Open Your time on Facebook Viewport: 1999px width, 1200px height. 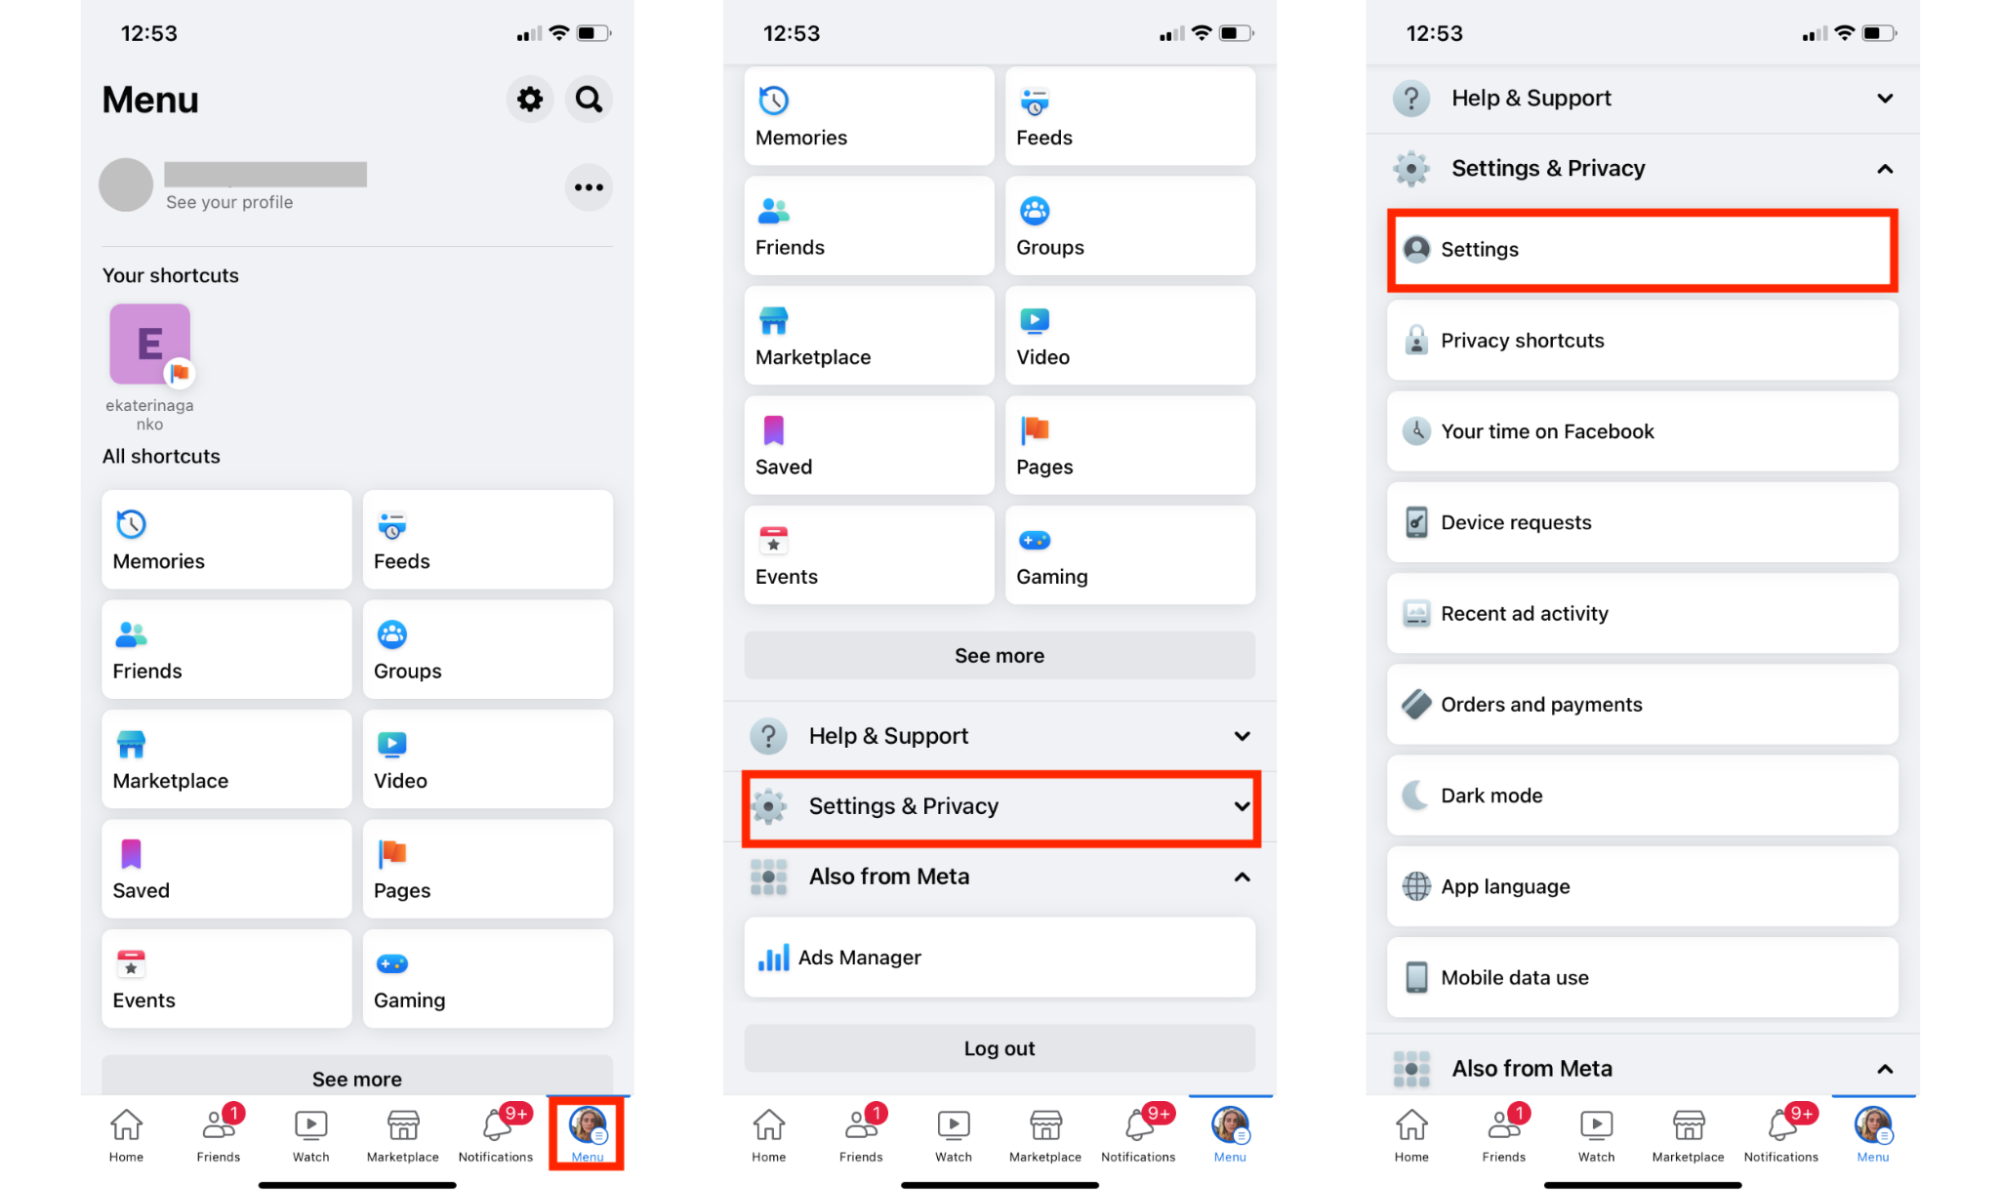pyautogui.click(x=1643, y=432)
